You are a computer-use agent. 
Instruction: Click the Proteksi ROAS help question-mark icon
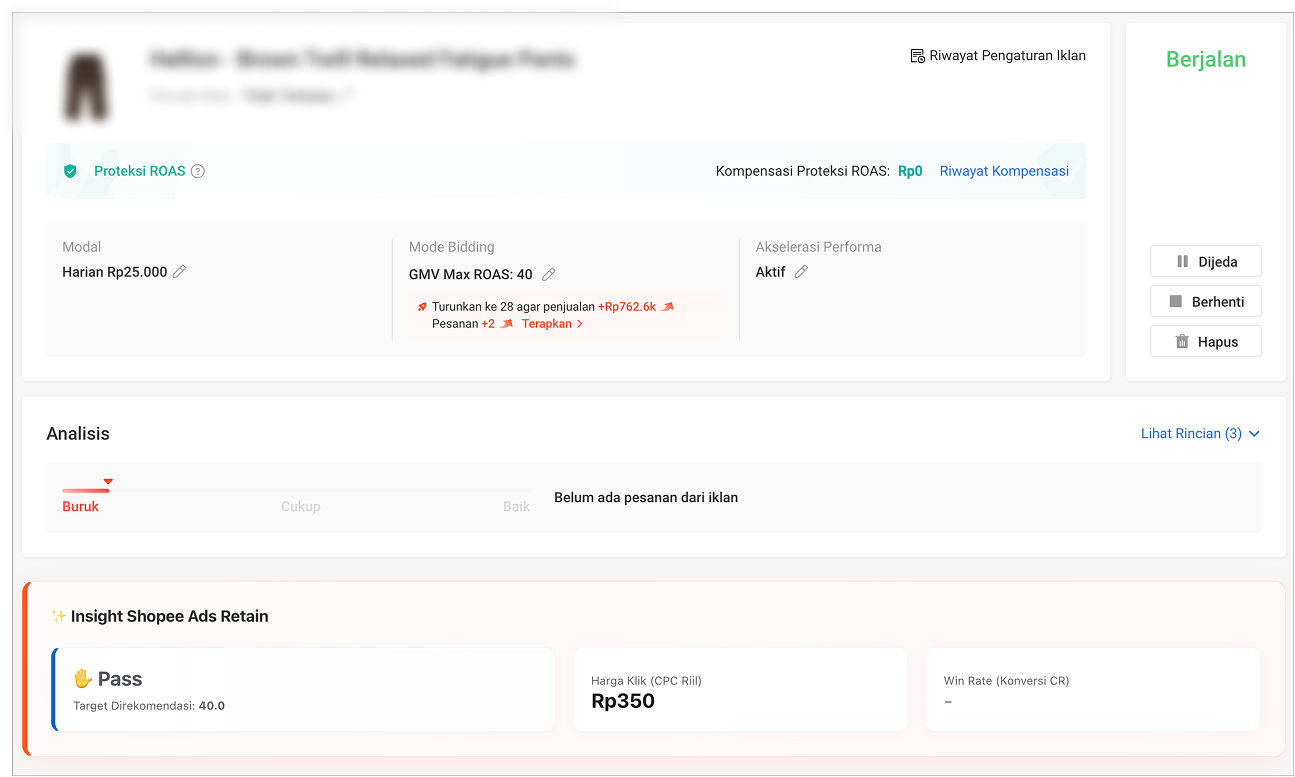coord(198,171)
